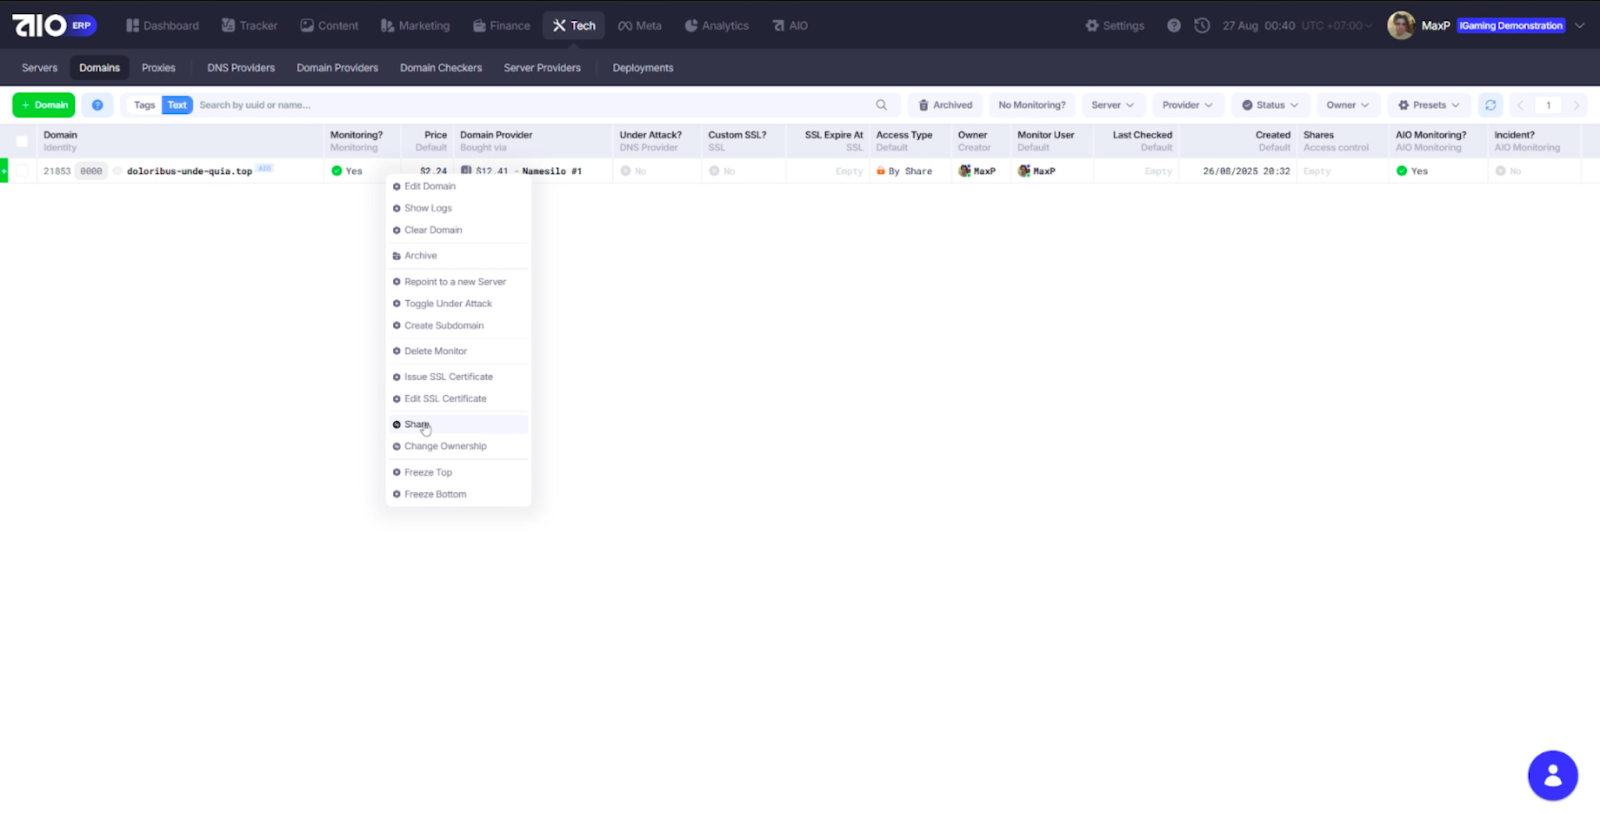This screenshot has width=1600, height=813.
Task: Select Issue SSL Certificate menu entry
Action: (458, 377)
